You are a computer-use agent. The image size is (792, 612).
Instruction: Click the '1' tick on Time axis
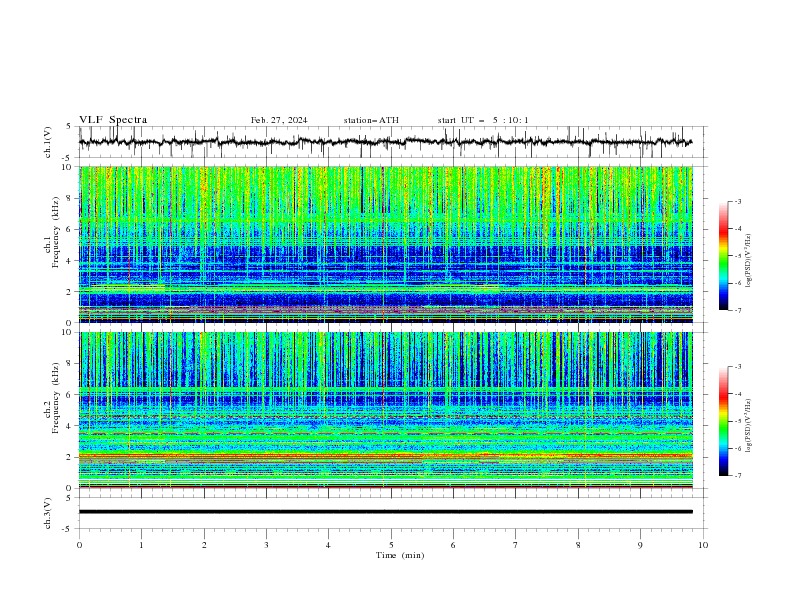tap(141, 545)
